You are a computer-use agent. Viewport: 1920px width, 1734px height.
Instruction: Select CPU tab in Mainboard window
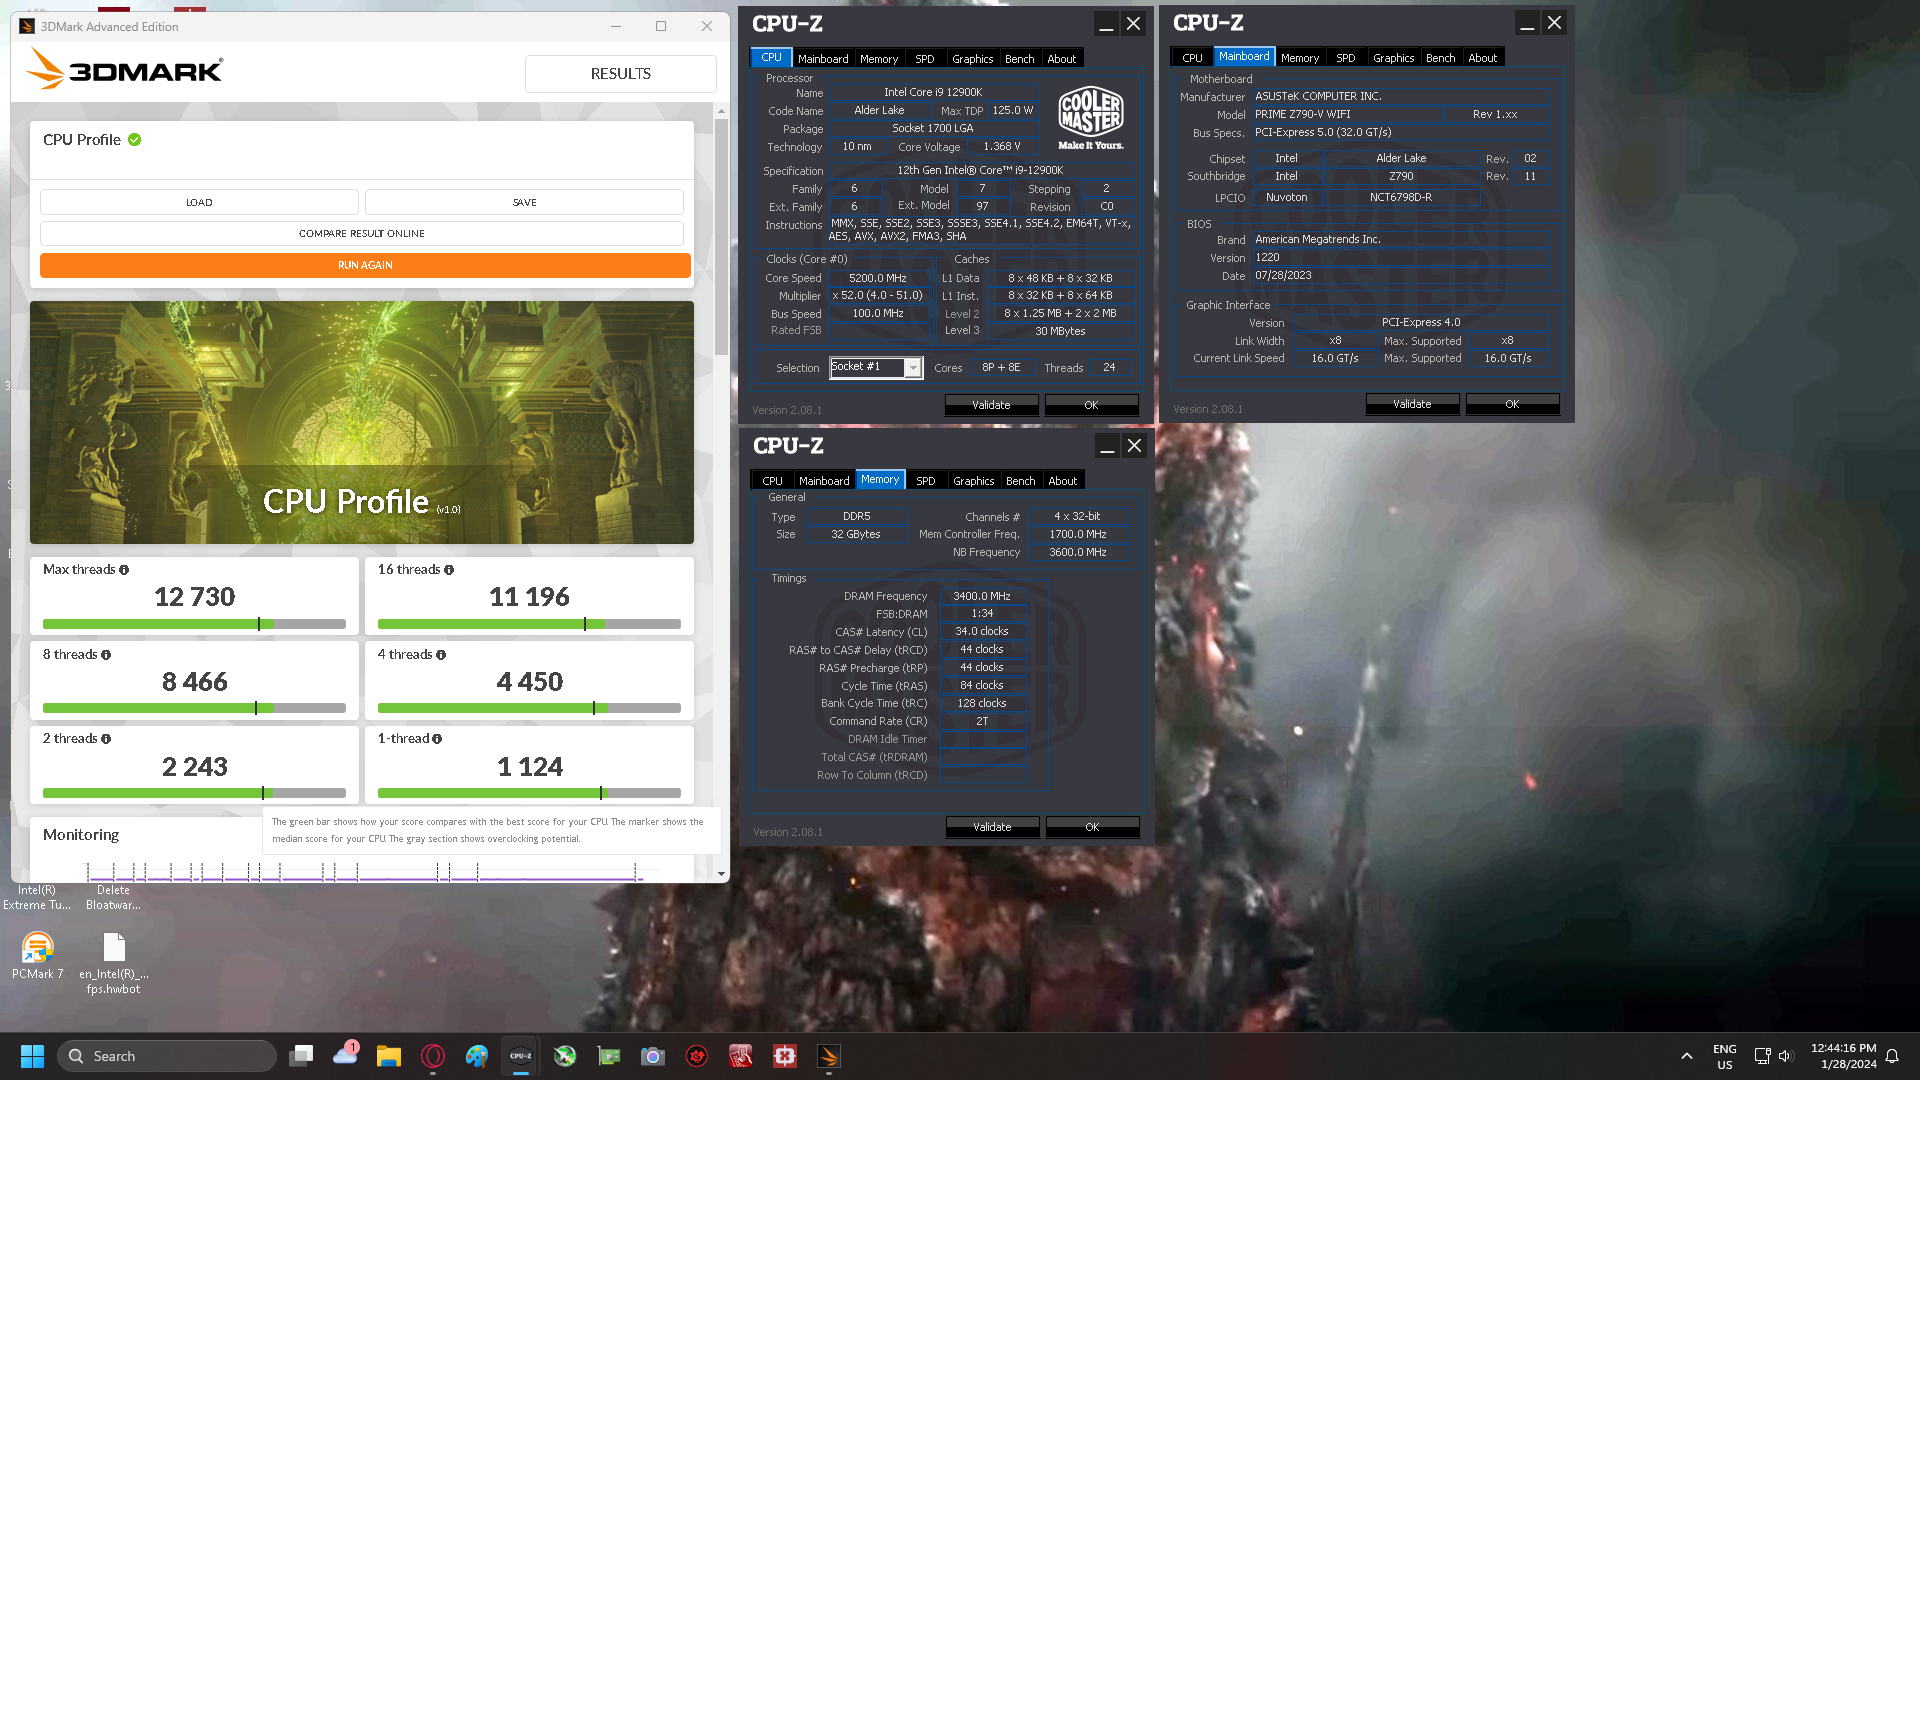coord(1192,58)
